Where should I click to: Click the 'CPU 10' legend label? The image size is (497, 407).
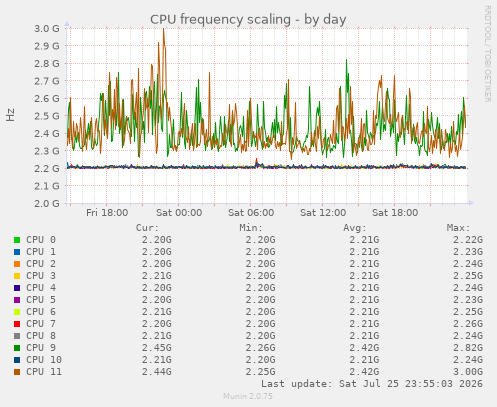click(44, 360)
